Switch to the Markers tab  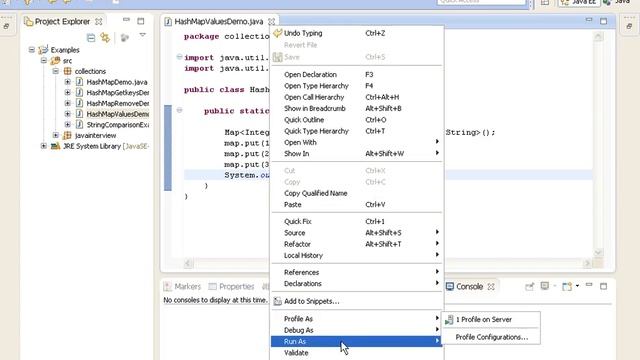(x=182, y=287)
